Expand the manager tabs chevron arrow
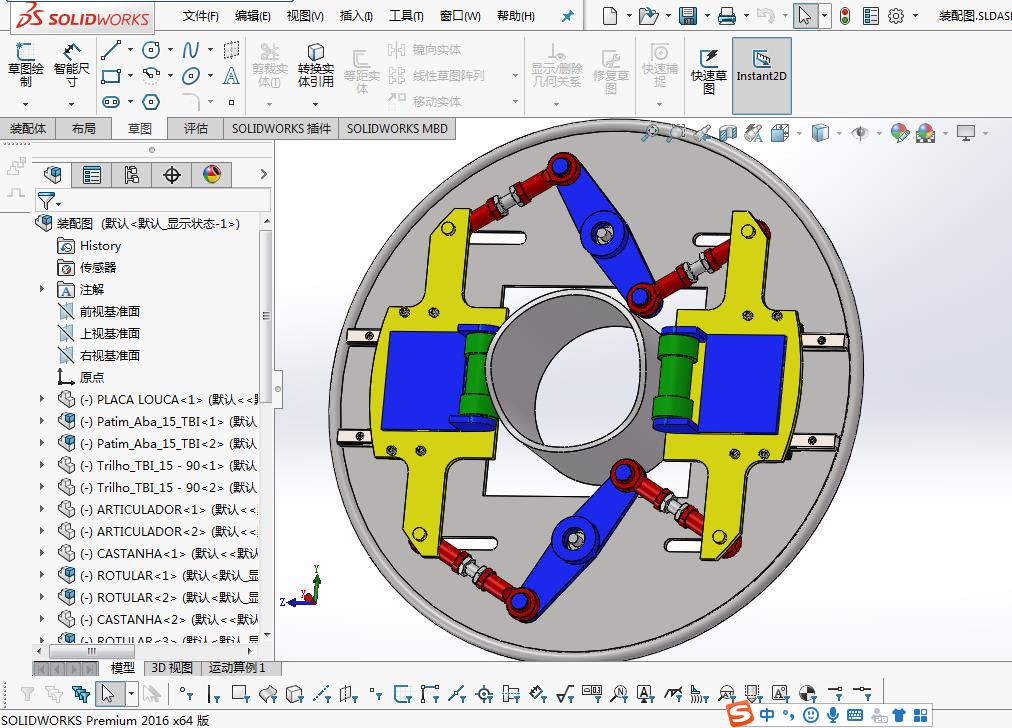Image resolution: width=1012 pixels, height=728 pixels. pos(263,174)
